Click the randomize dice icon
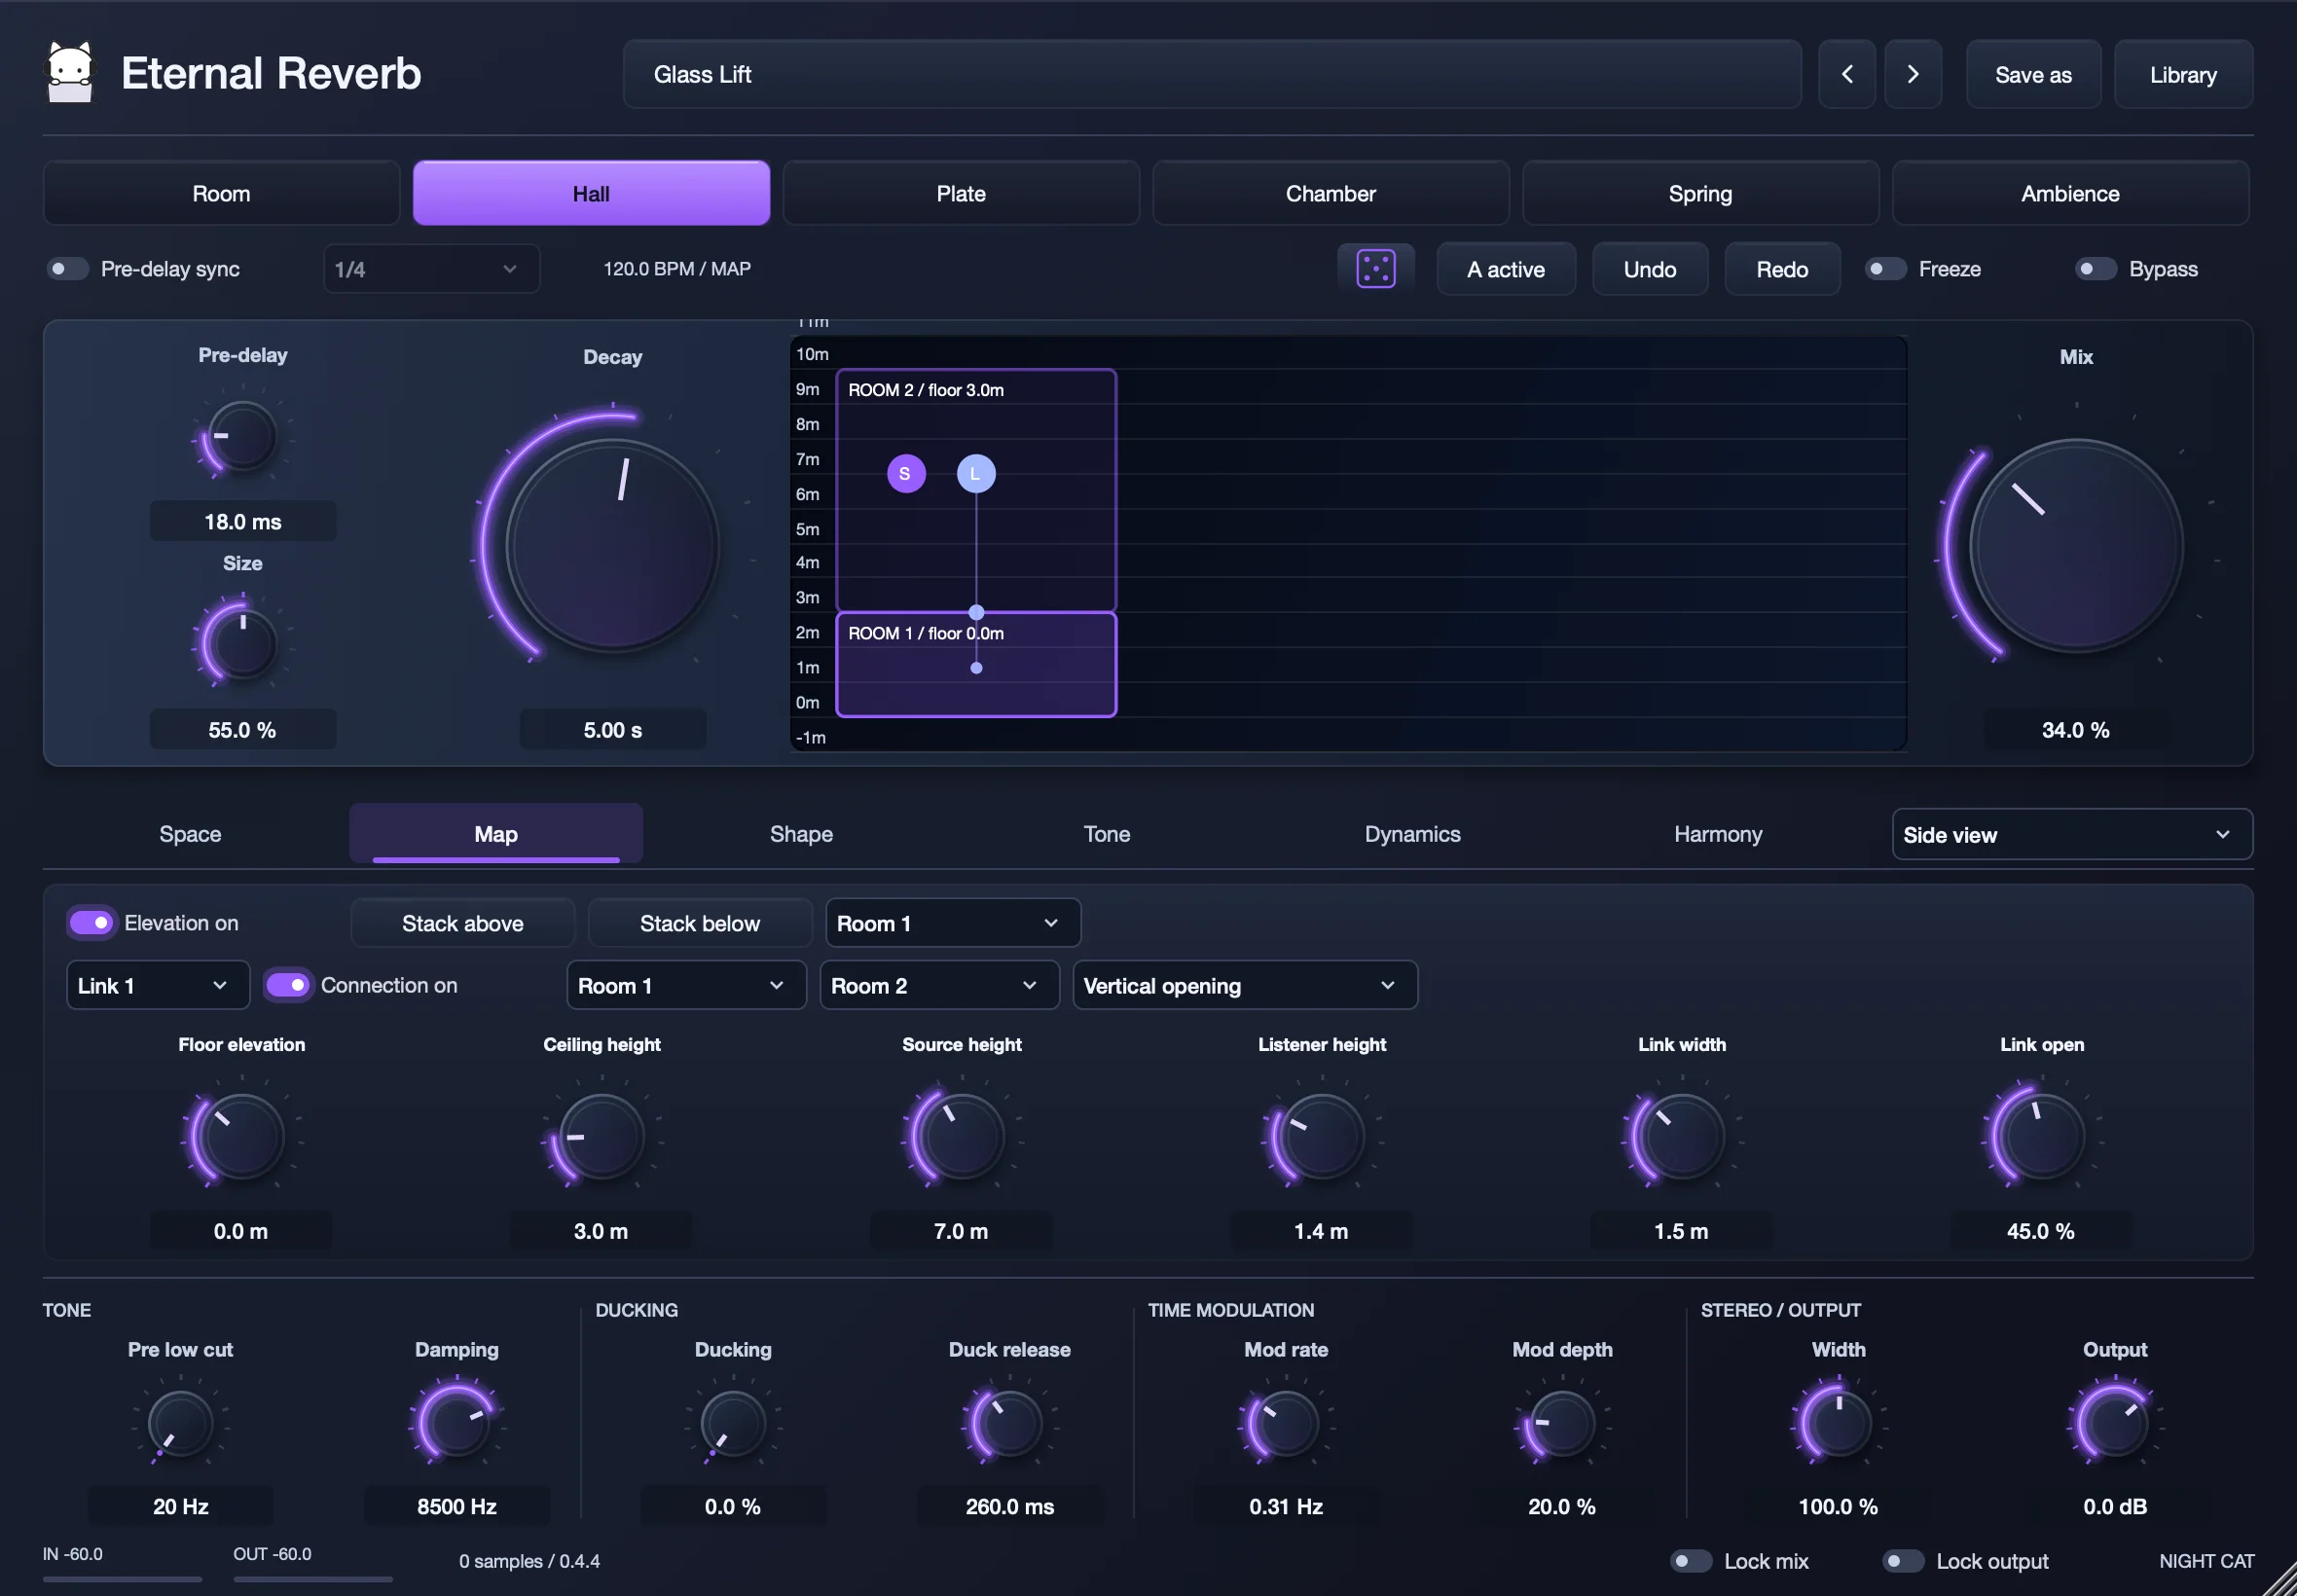This screenshot has height=1596, width=2297. point(1375,269)
